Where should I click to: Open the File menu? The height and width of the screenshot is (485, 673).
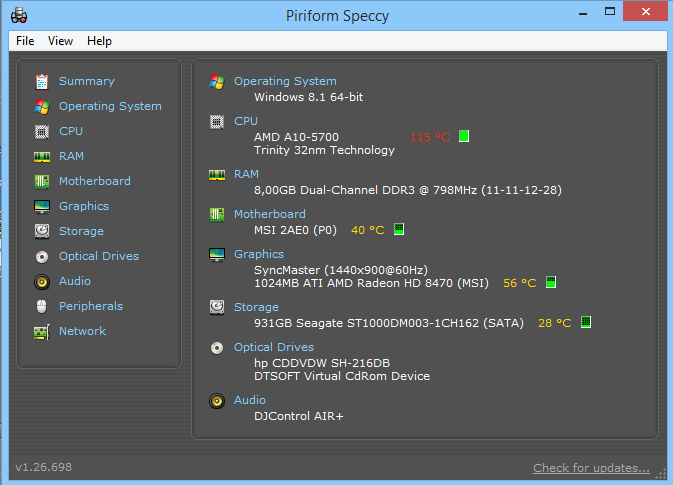tap(25, 41)
